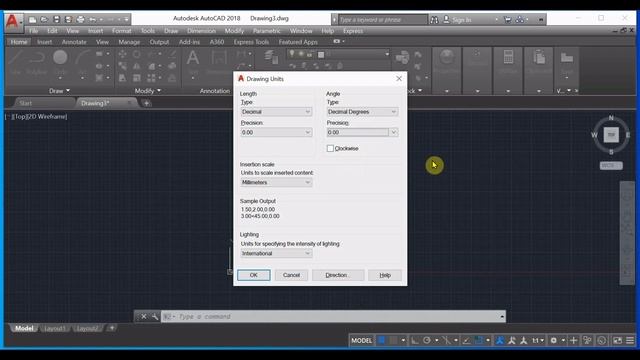640x360 pixels.
Task: Click the Open file icon in quick access
Action: [x=44, y=20]
